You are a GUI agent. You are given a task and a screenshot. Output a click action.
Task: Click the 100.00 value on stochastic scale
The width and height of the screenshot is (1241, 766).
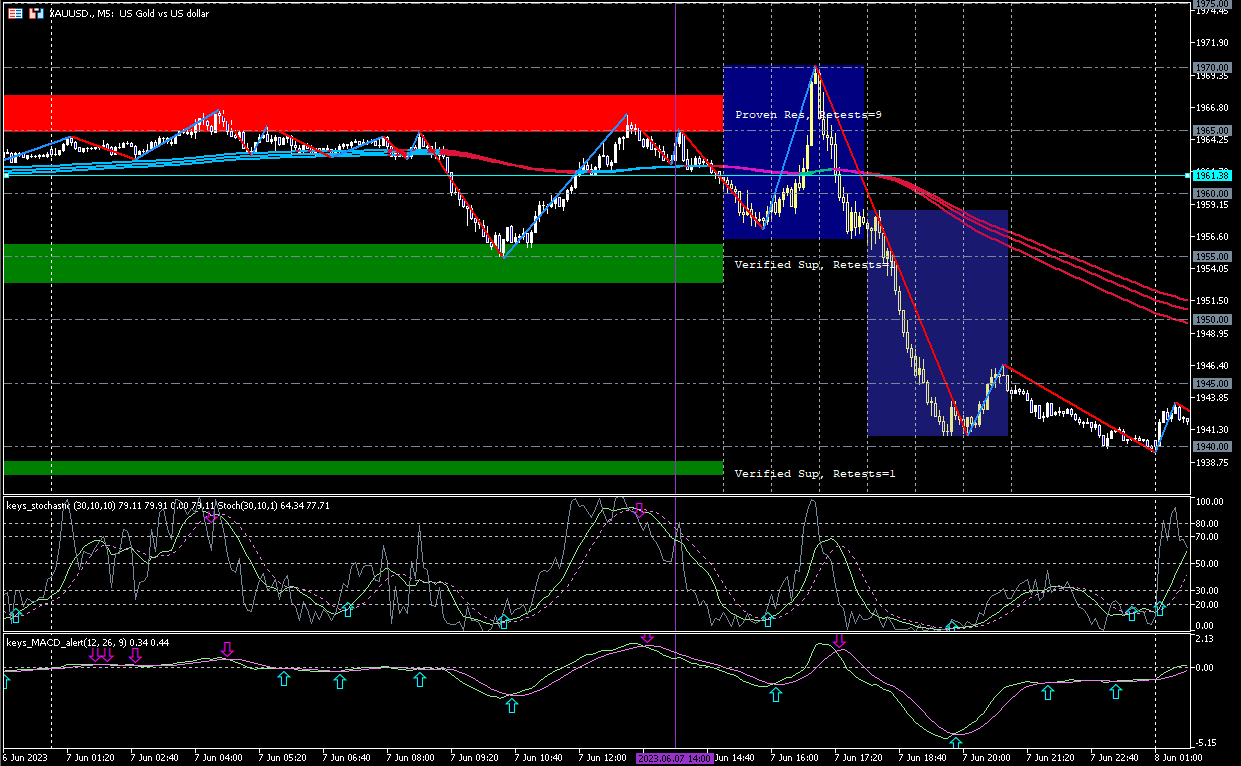coord(1209,501)
